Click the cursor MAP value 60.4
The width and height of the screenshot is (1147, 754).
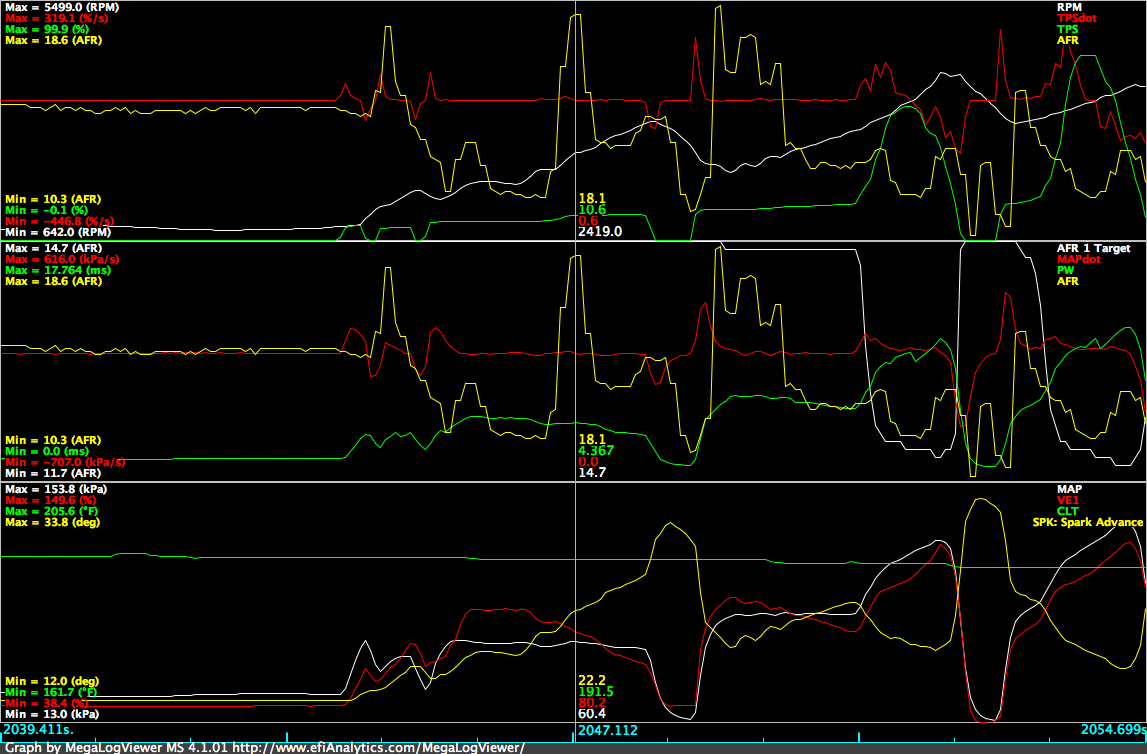(592, 714)
